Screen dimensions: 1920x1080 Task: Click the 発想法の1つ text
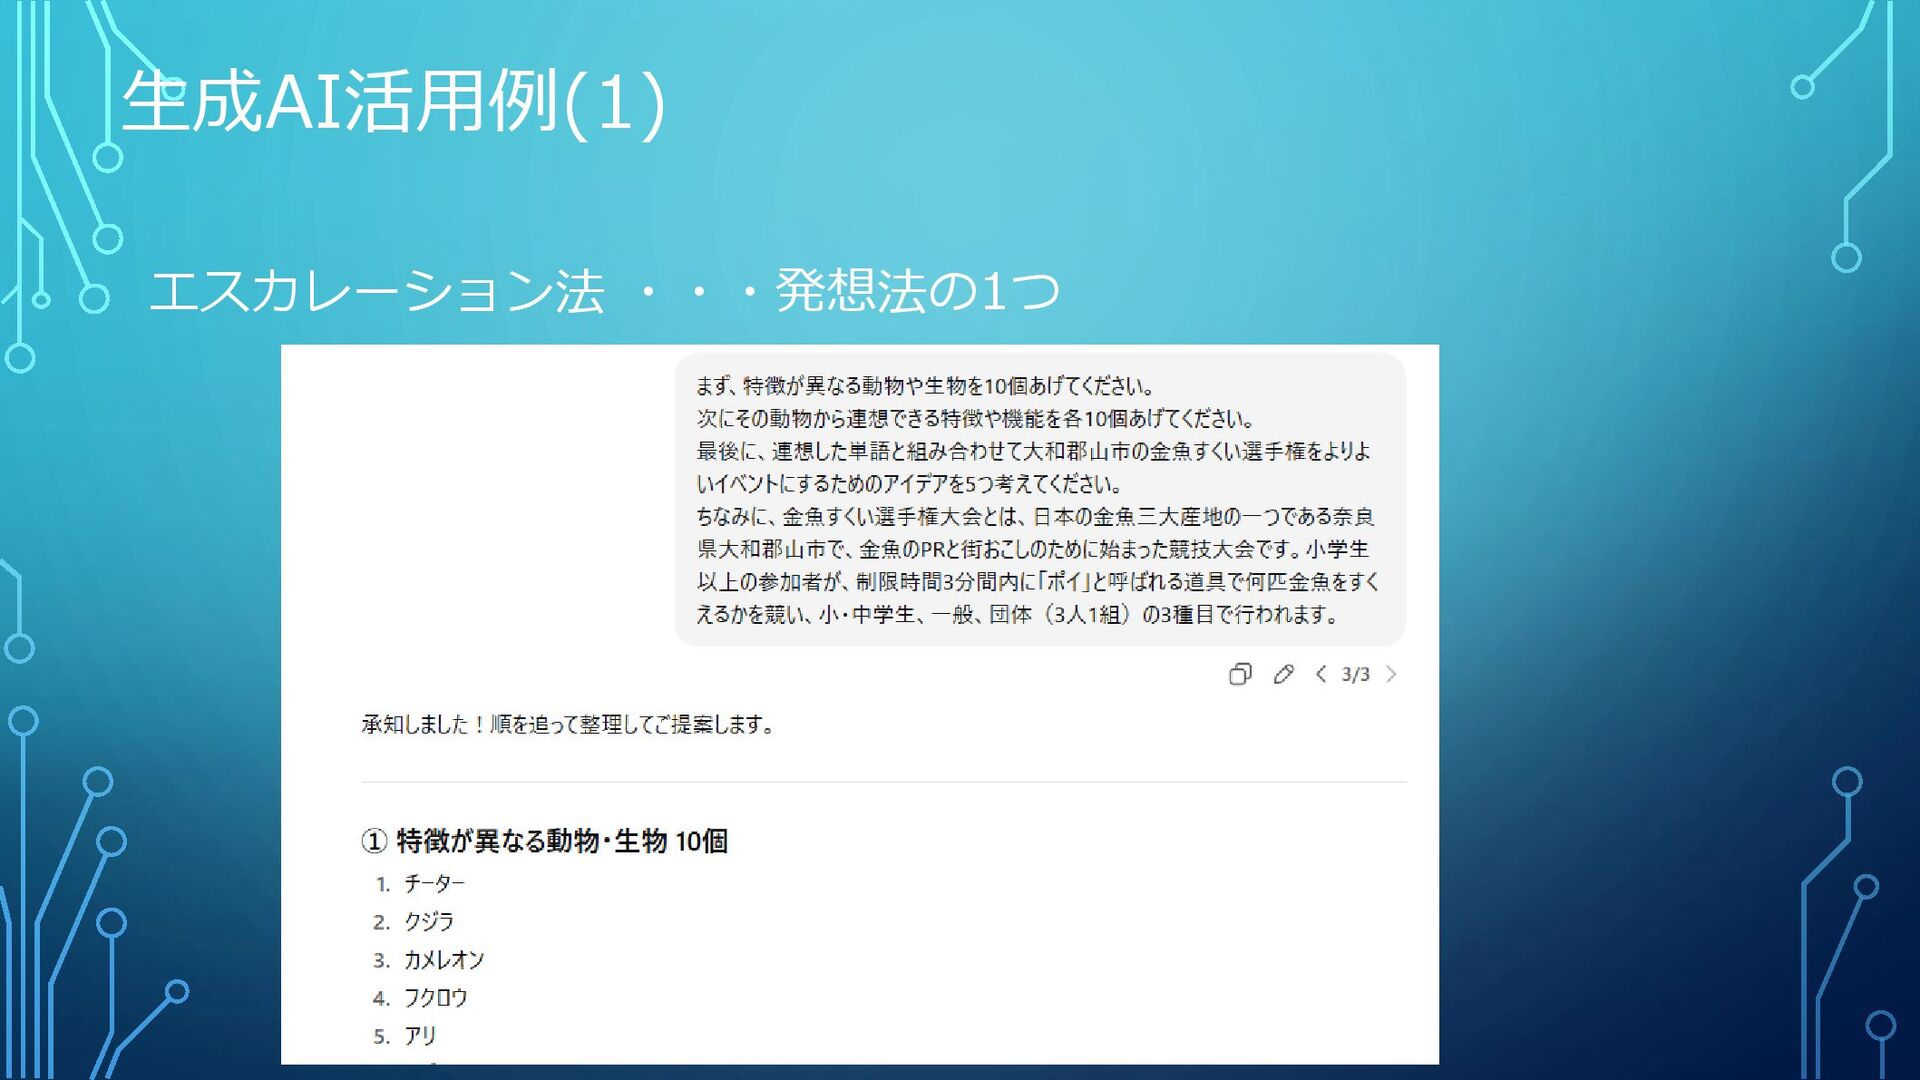click(x=916, y=292)
